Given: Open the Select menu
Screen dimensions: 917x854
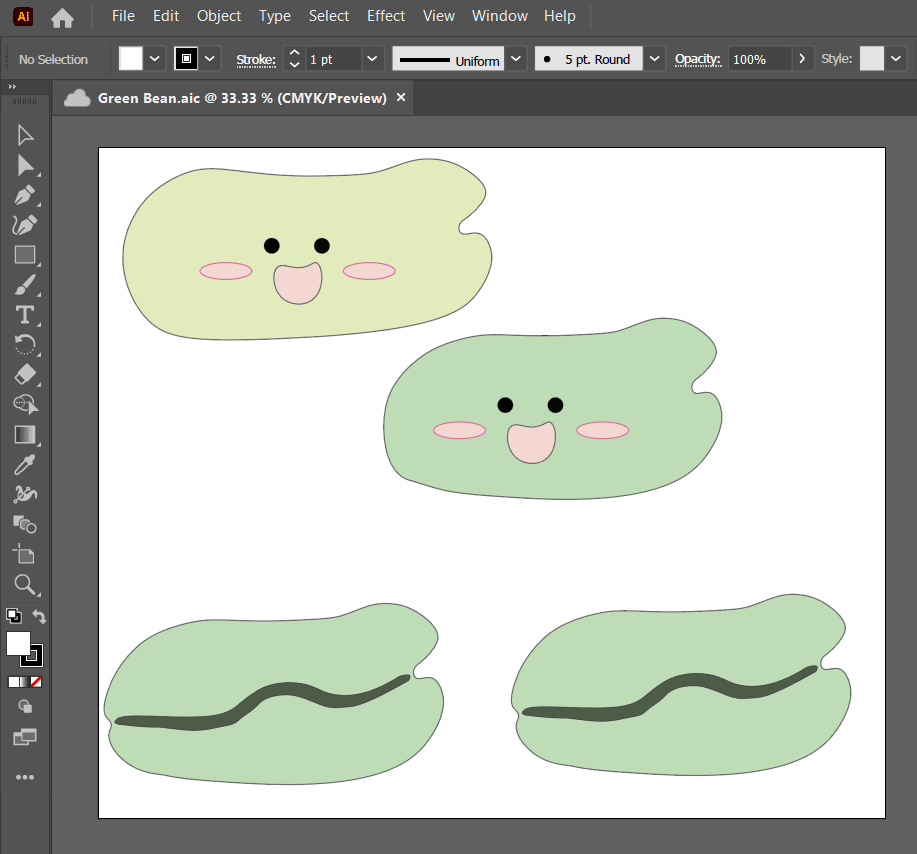Looking at the screenshot, I should pyautogui.click(x=329, y=16).
